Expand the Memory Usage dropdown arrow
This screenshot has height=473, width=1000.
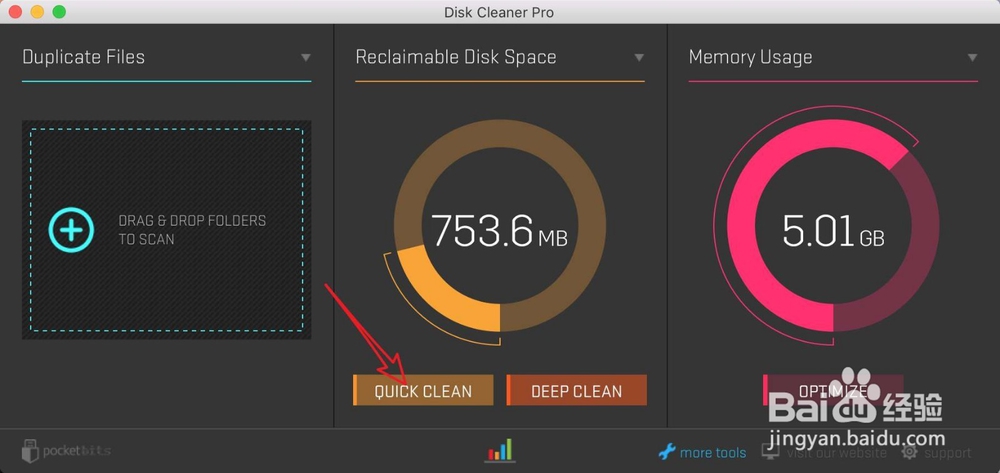(x=972, y=58)
